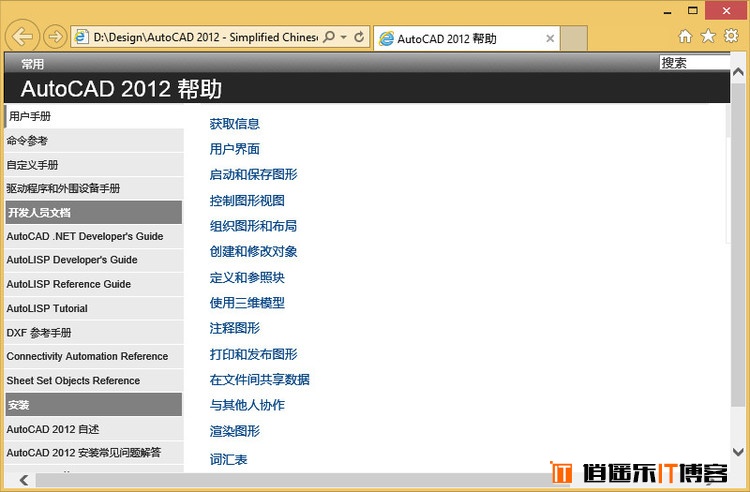Open the browser Home icon
This screenshot has width=750, height=492.
click(x=685, y=36)
